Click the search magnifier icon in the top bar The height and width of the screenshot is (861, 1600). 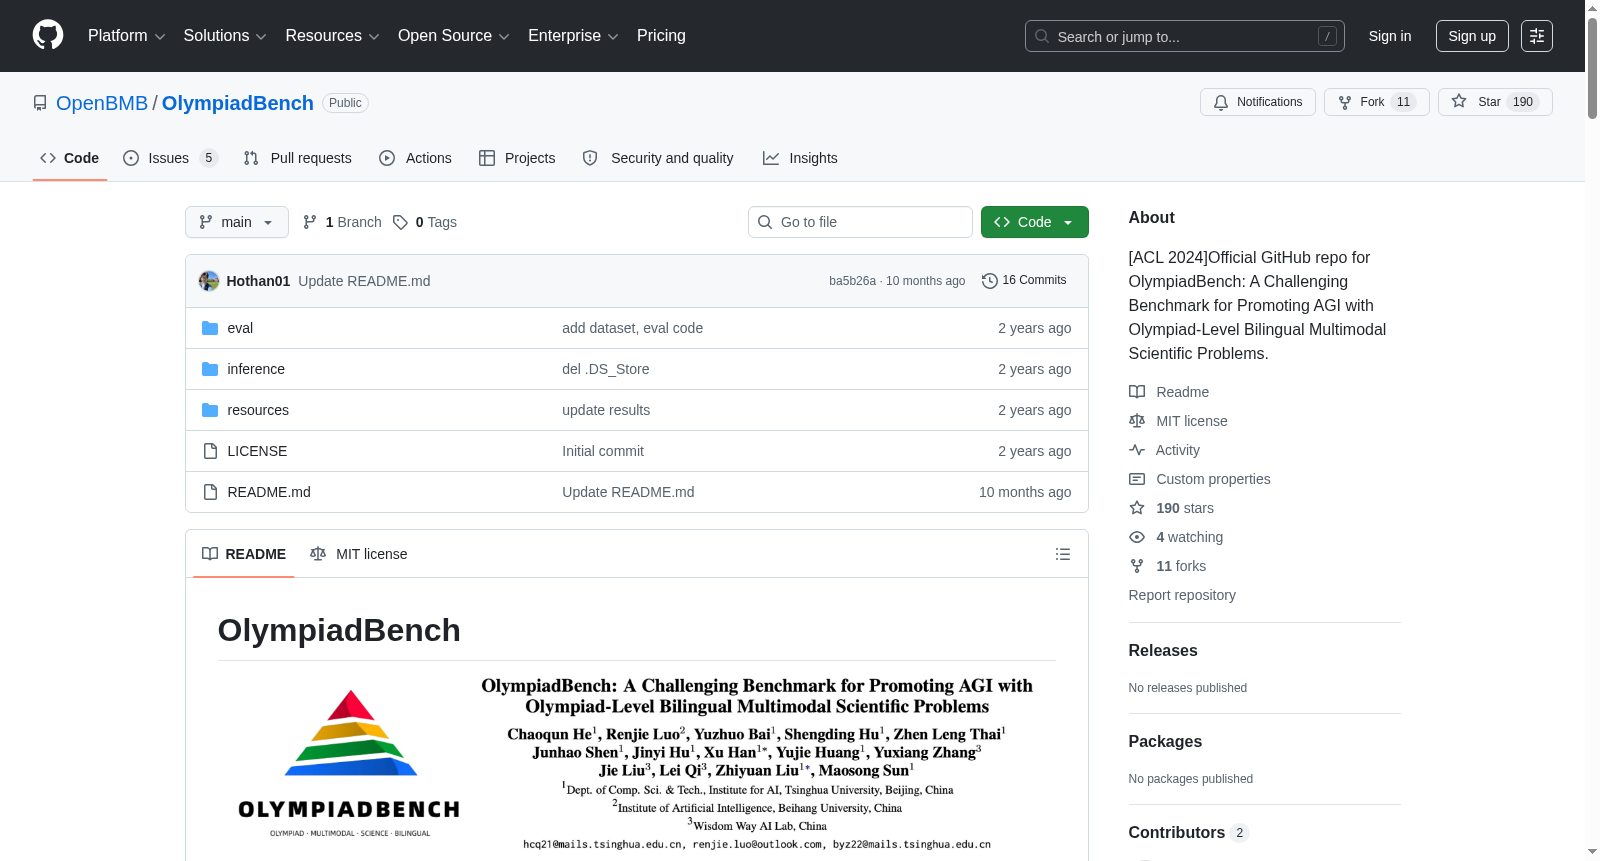[1042, 36]
